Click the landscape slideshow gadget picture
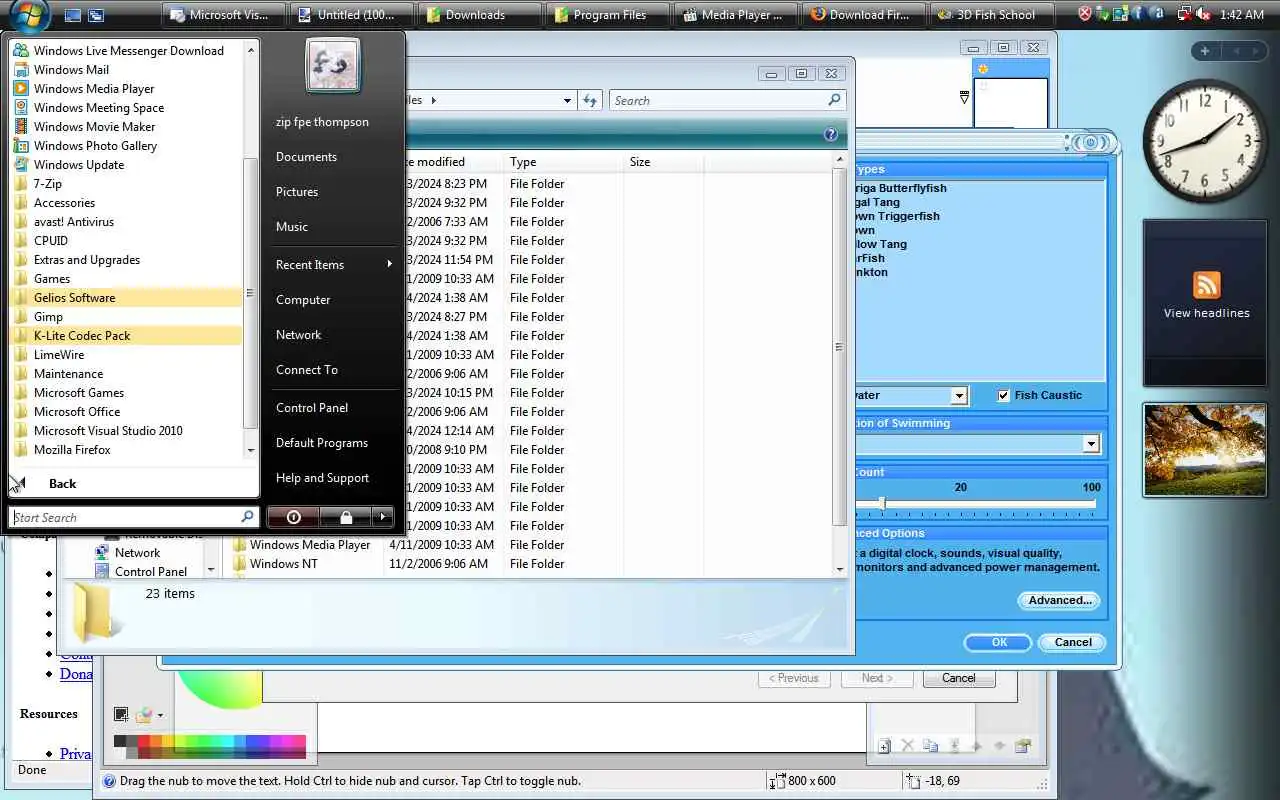Screen dimensions: 1280x800 point(1205,450)
